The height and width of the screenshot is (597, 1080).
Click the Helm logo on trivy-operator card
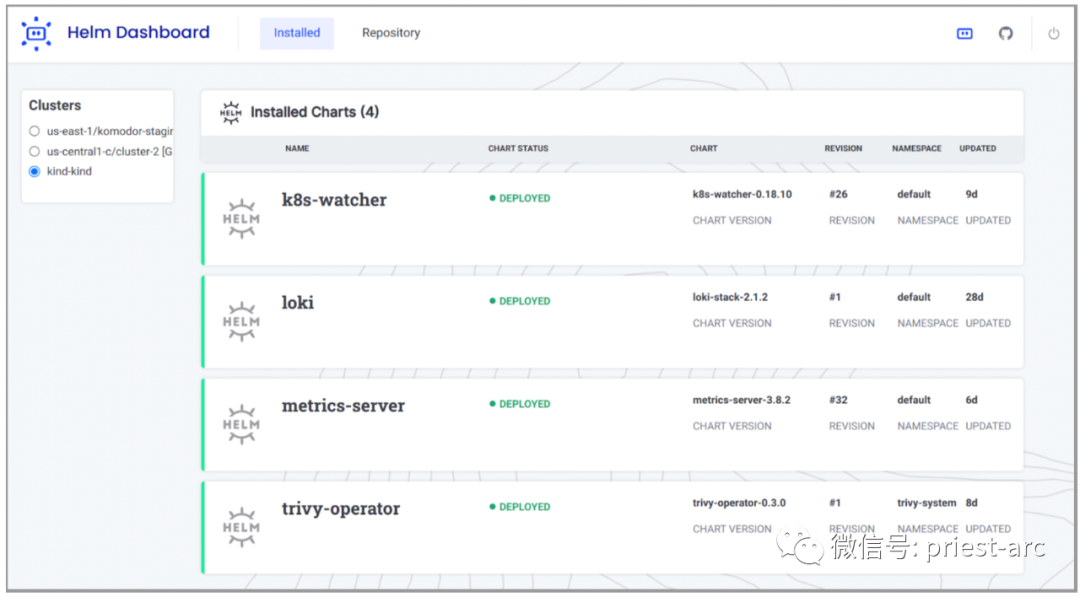(x=241, y=527)
